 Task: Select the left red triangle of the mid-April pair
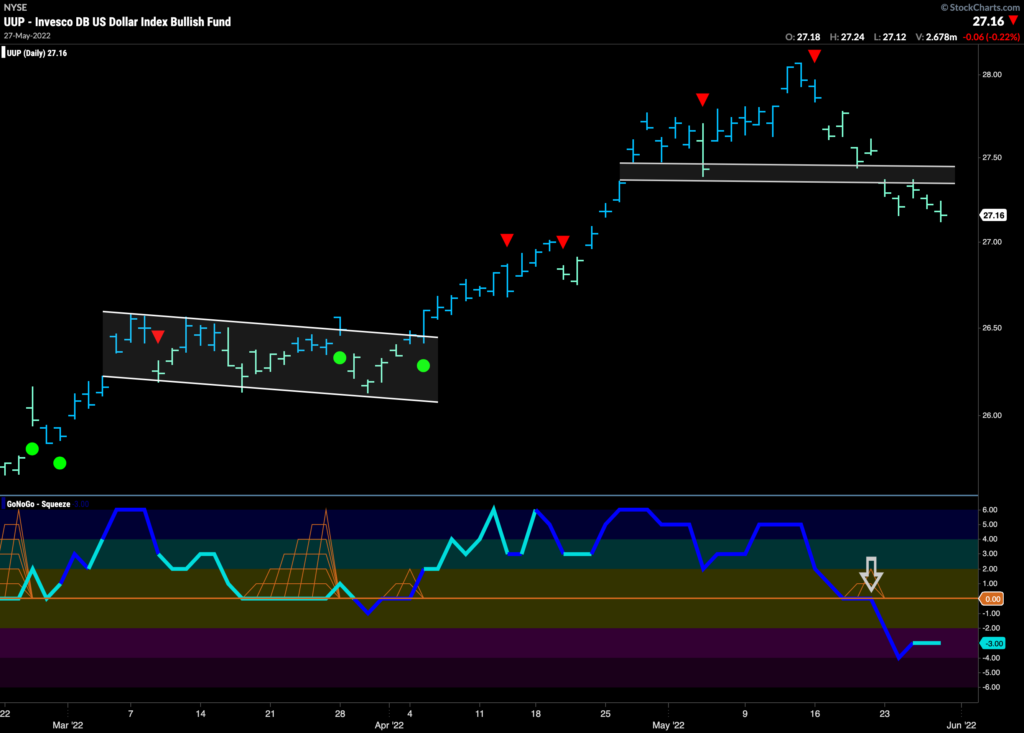[x=507, y=240]
